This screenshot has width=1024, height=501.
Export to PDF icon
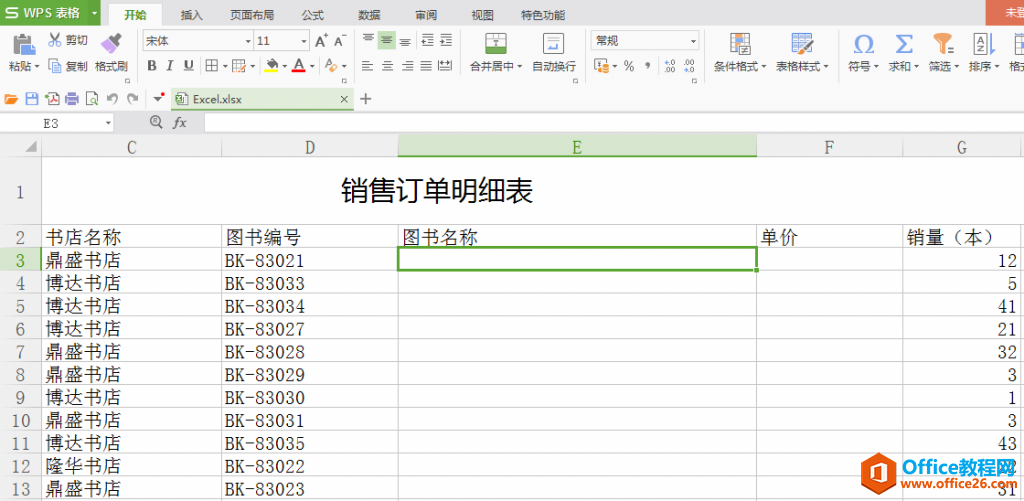click(x=52, y=99)
